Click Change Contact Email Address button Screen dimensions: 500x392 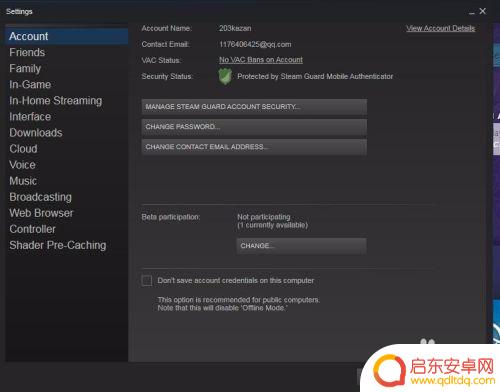254,147
